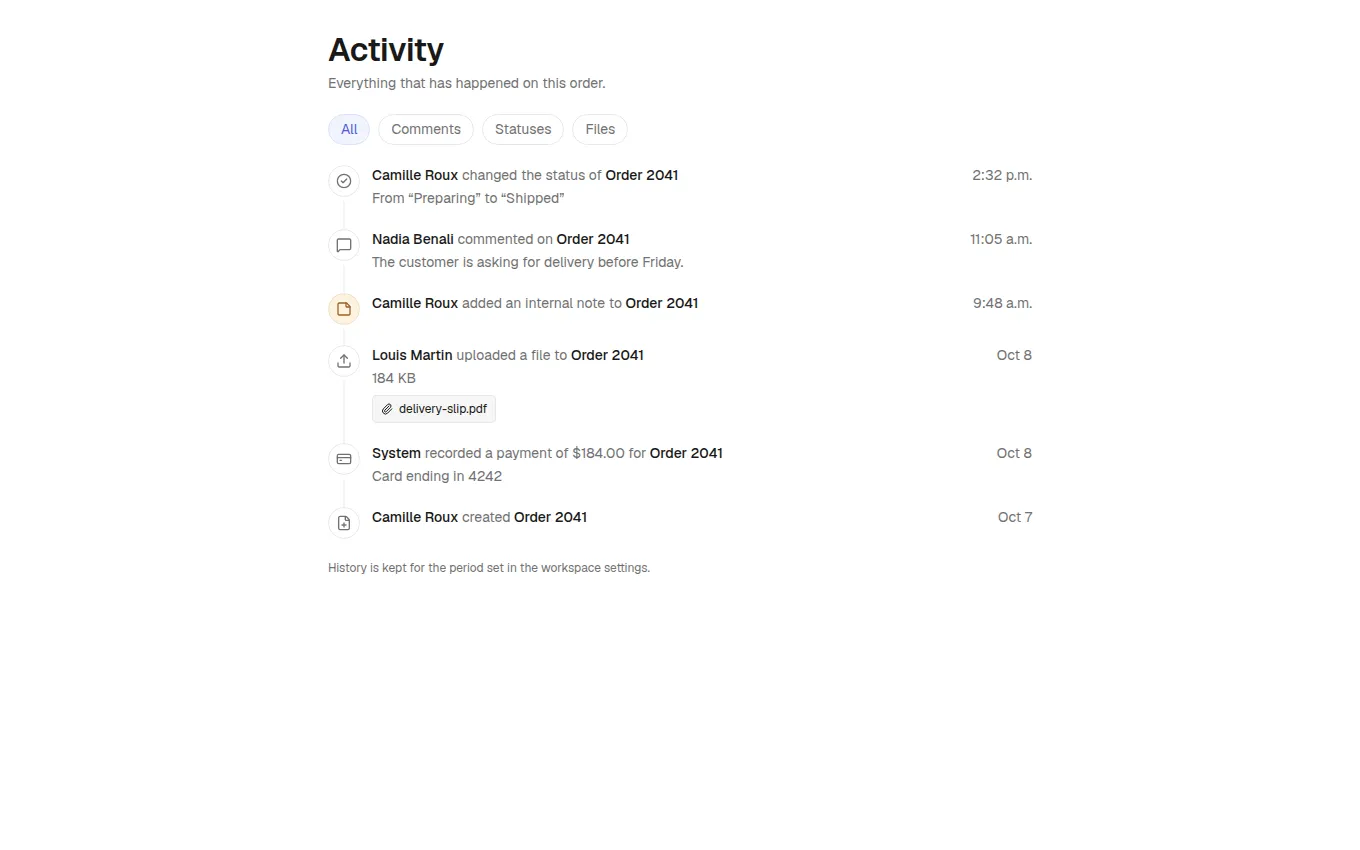Screen dimensions: 1360x850
Task: Click the upload icon beside Louis Martin
Action: 344,361
